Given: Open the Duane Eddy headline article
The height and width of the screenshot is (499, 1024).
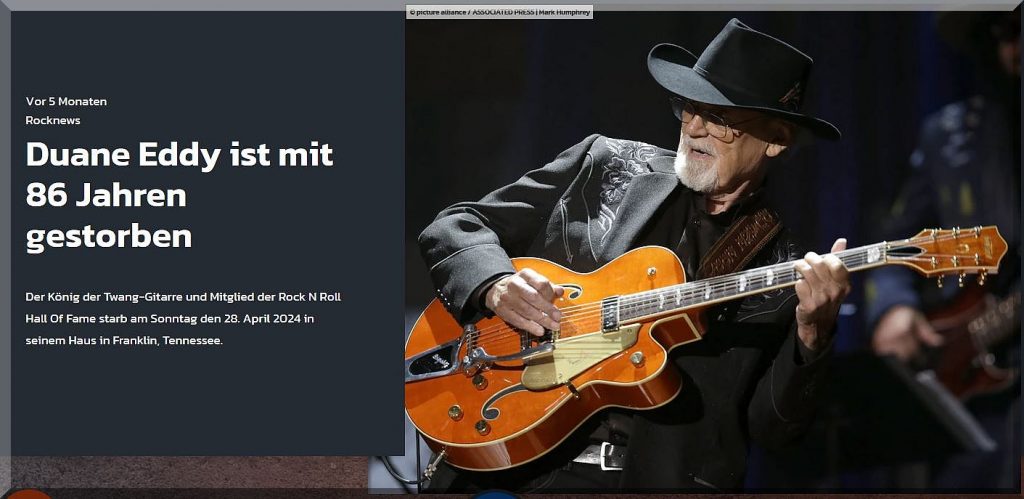Looking at the screenshot, I should coord(179,195).
